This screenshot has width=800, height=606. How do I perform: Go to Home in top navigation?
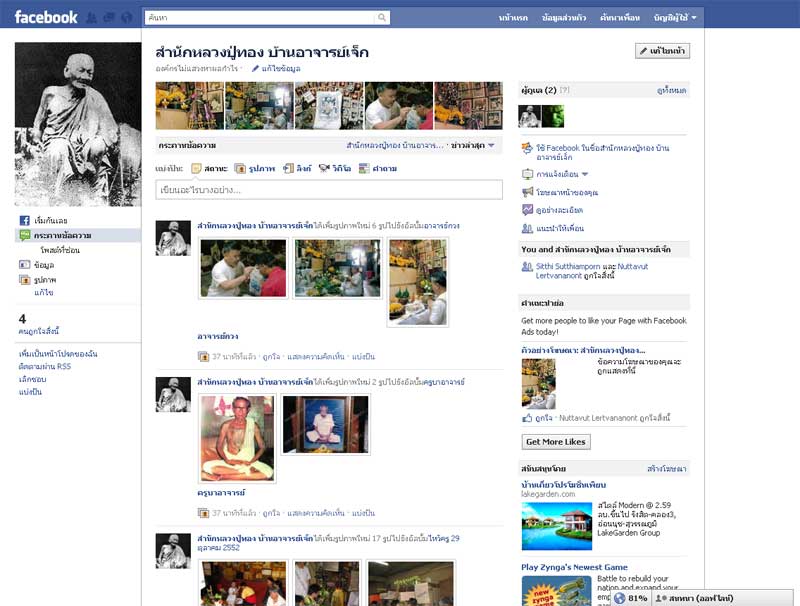click(513, 18)
